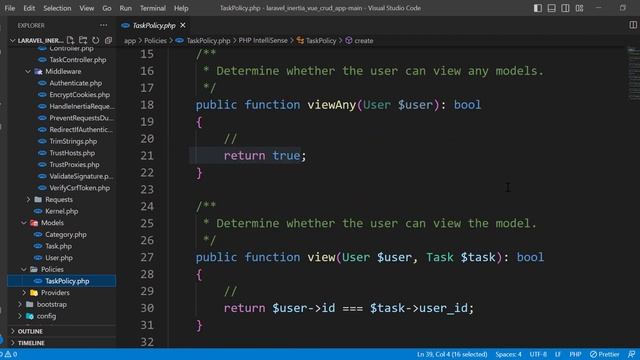Collapse the LARAVEL_INER project root
Image resolution: width=640 pixels, height=360 pixels.
[12, 40]
